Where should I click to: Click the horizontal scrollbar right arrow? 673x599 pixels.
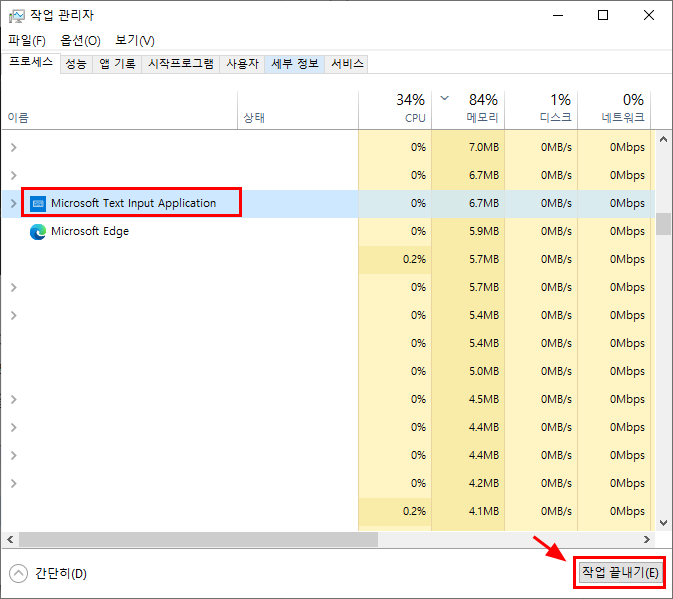647,539
